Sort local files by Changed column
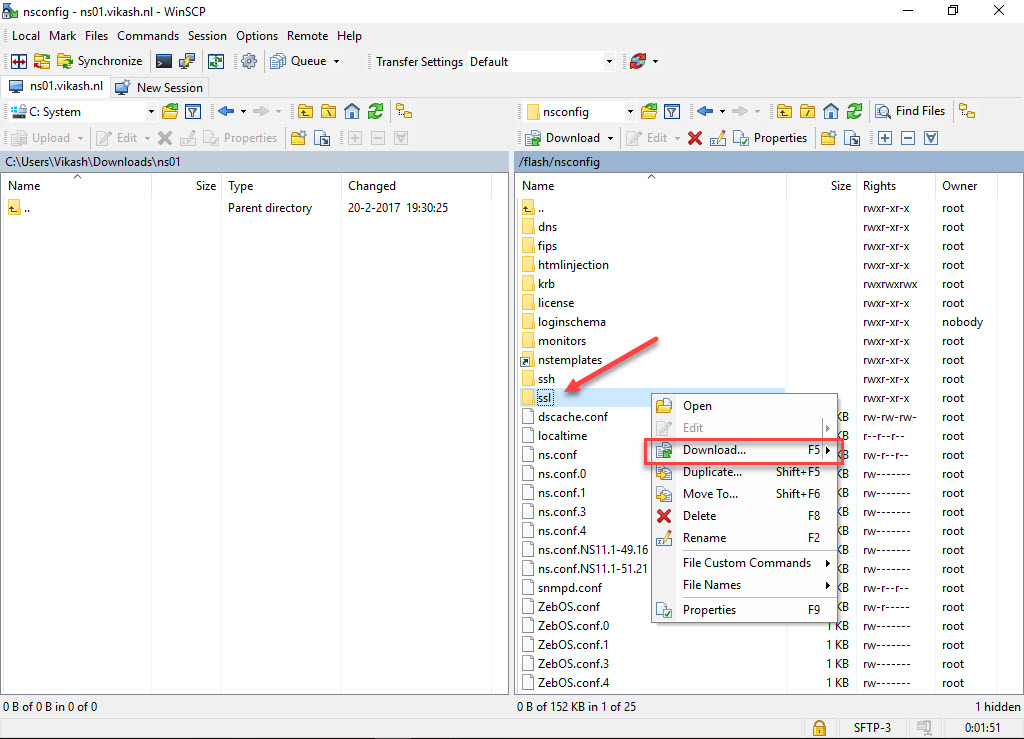The image size is (1024, 739). (x=415, y=186)
